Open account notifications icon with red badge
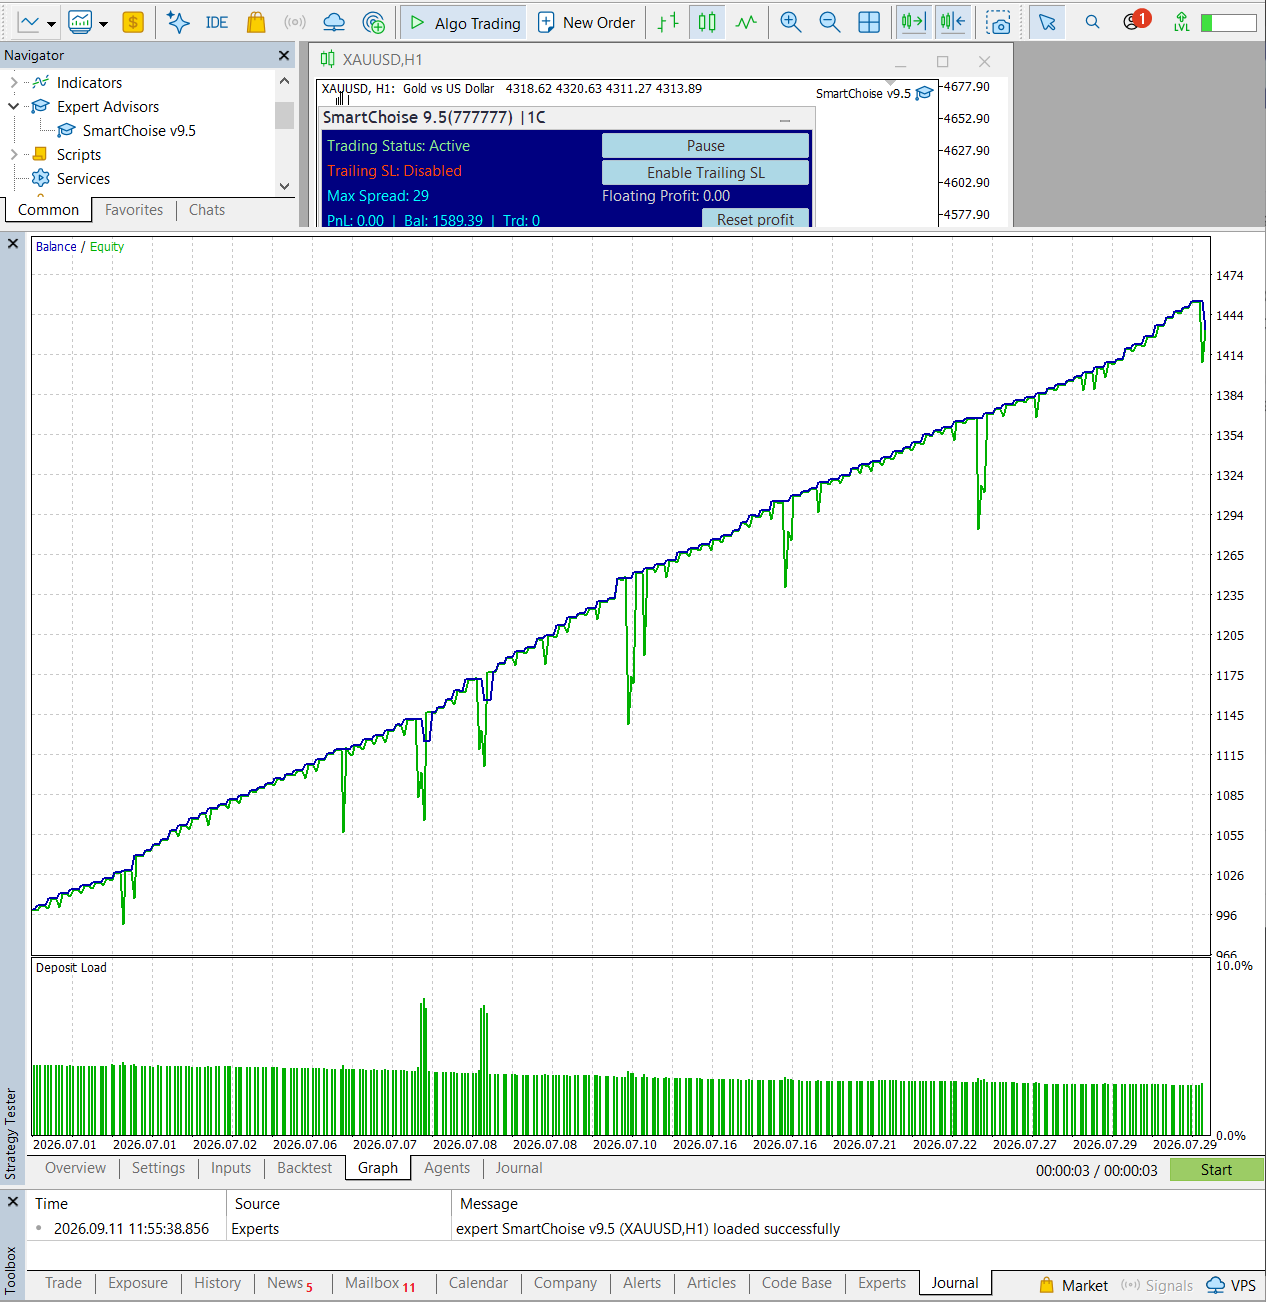 tap(1135, 20)
